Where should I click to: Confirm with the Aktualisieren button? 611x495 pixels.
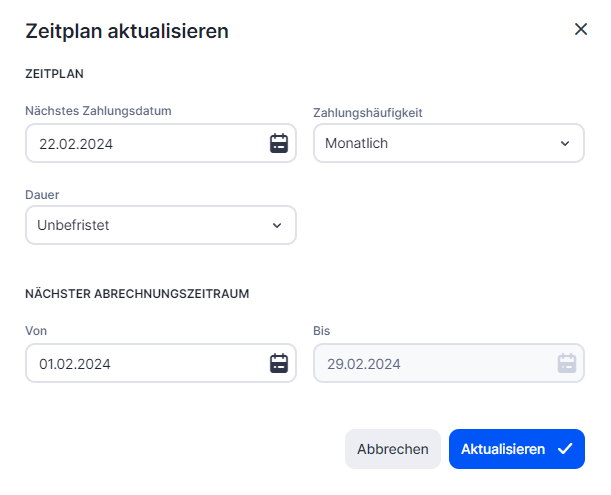point(503,449)
